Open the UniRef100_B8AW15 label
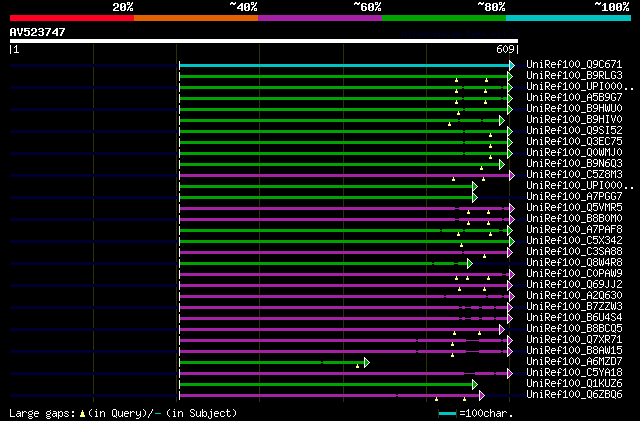This screenshot has height=421, width=640. [x=574, y=351]
